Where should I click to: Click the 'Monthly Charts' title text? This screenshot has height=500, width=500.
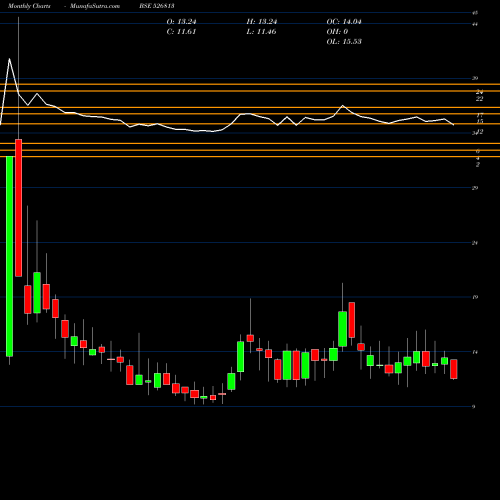[x=29, y=6]
